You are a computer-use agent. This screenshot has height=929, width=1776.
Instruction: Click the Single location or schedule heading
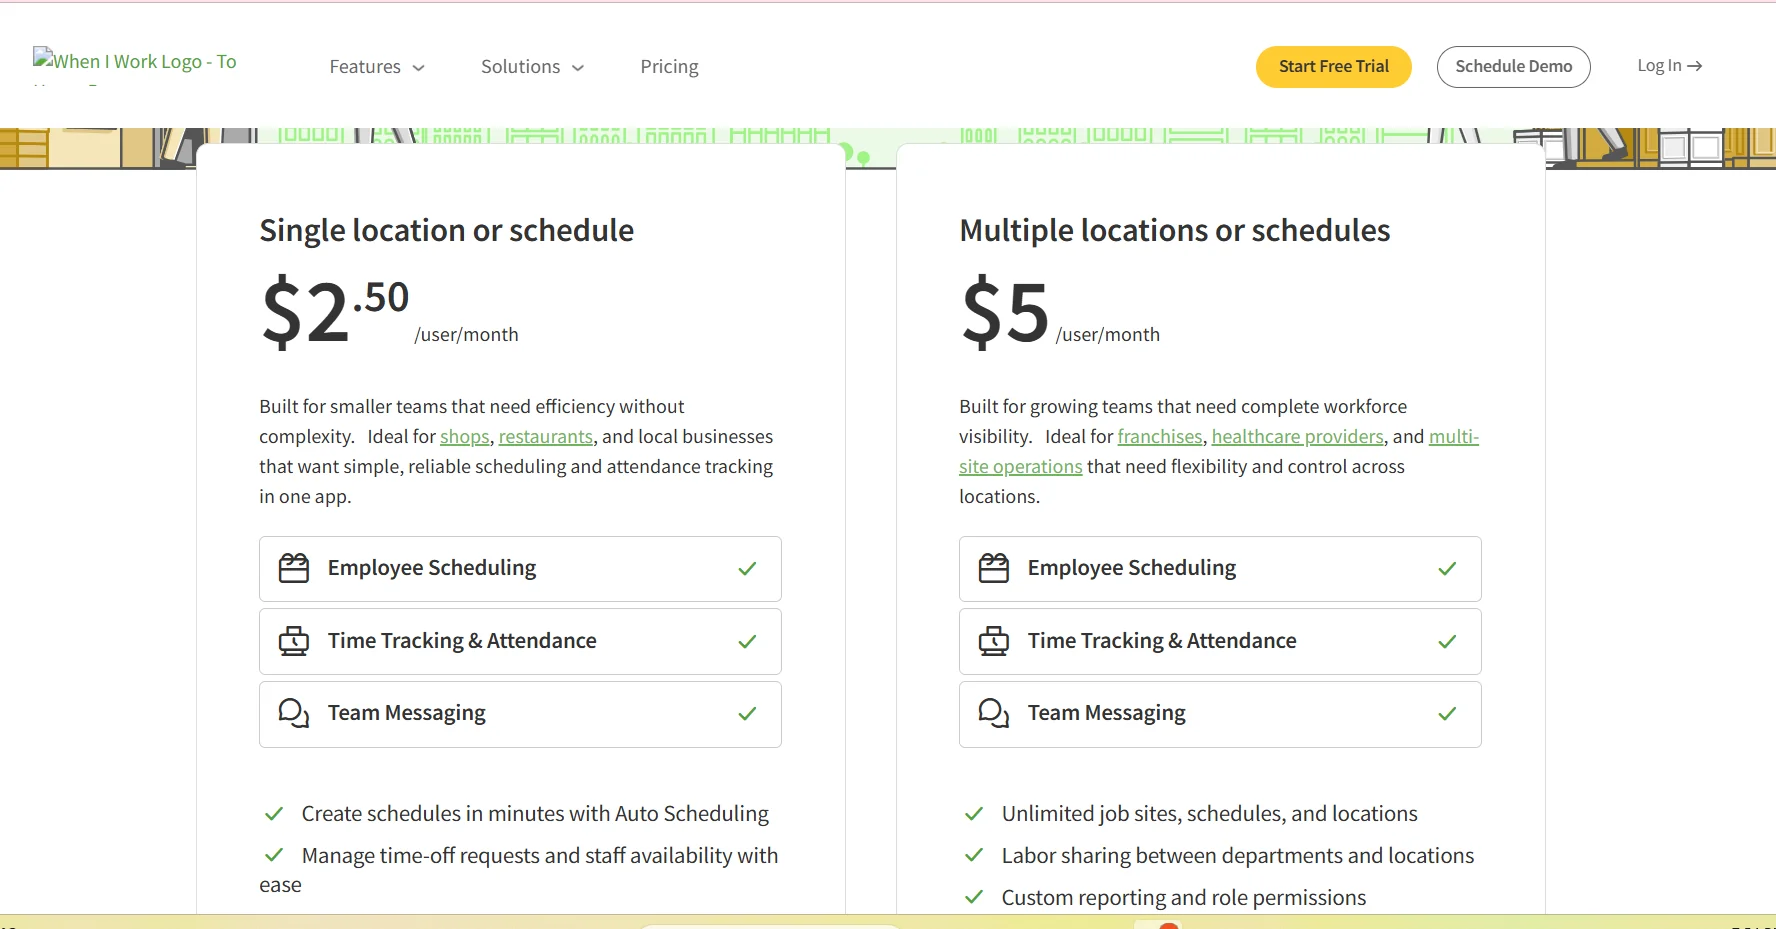coord(447,231)
